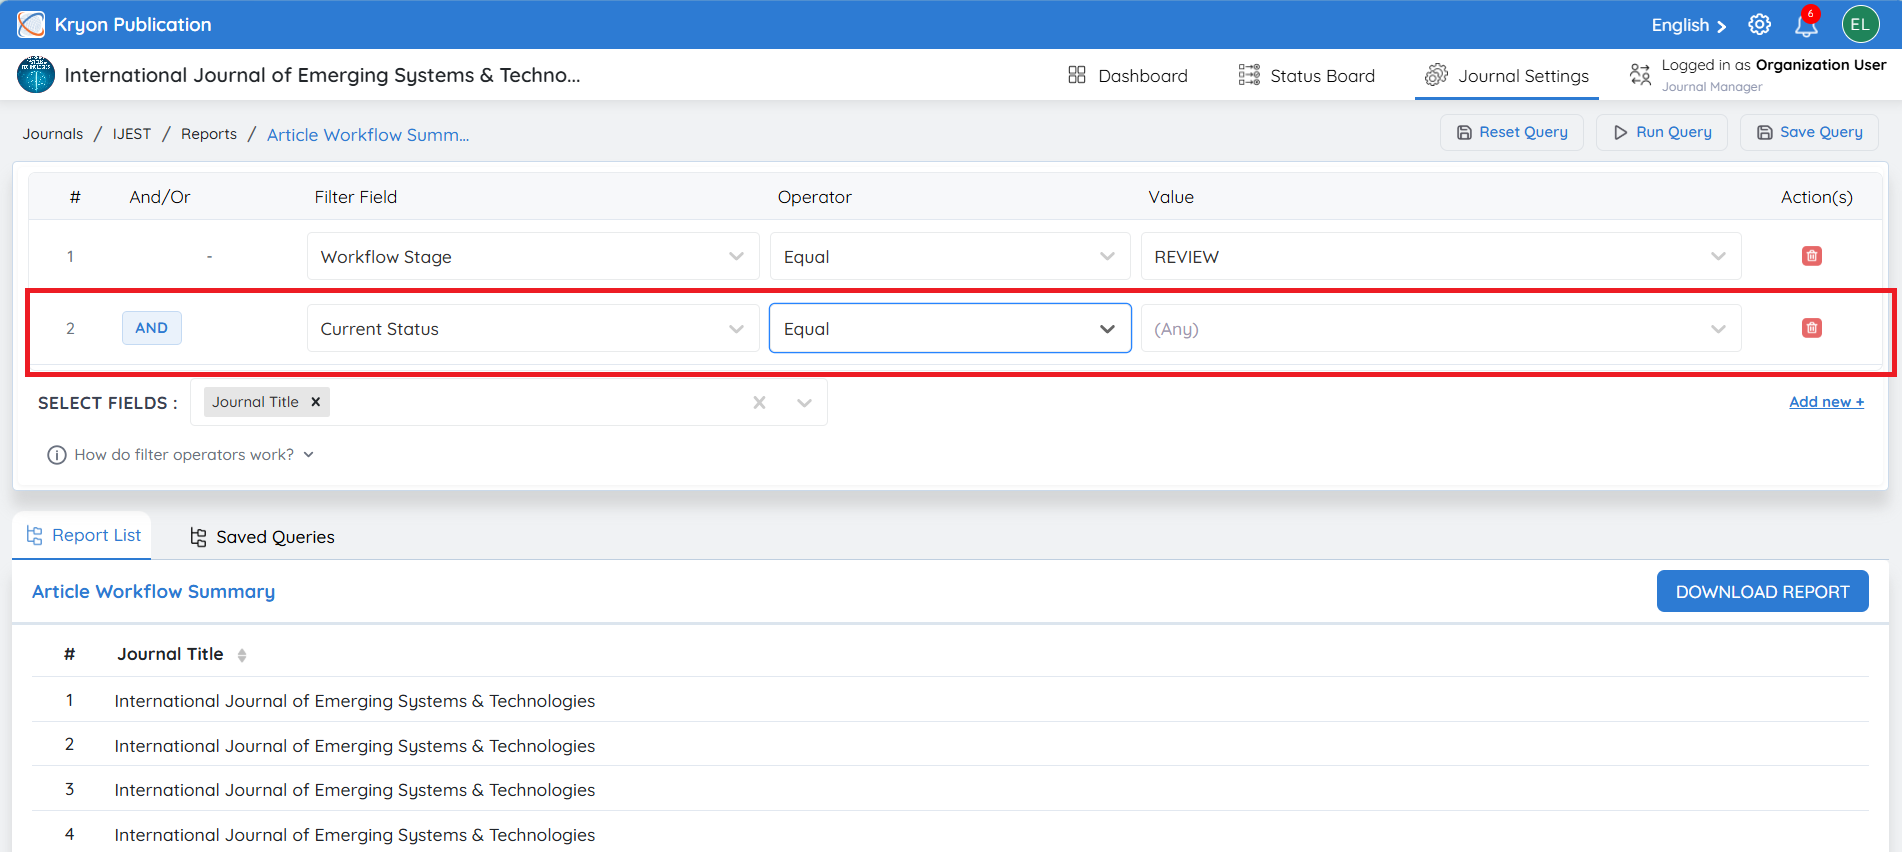This screenshot has height=852, width=1902.
Task: Expand the Select Fields dropdown arrow
Action: [804, 402]
